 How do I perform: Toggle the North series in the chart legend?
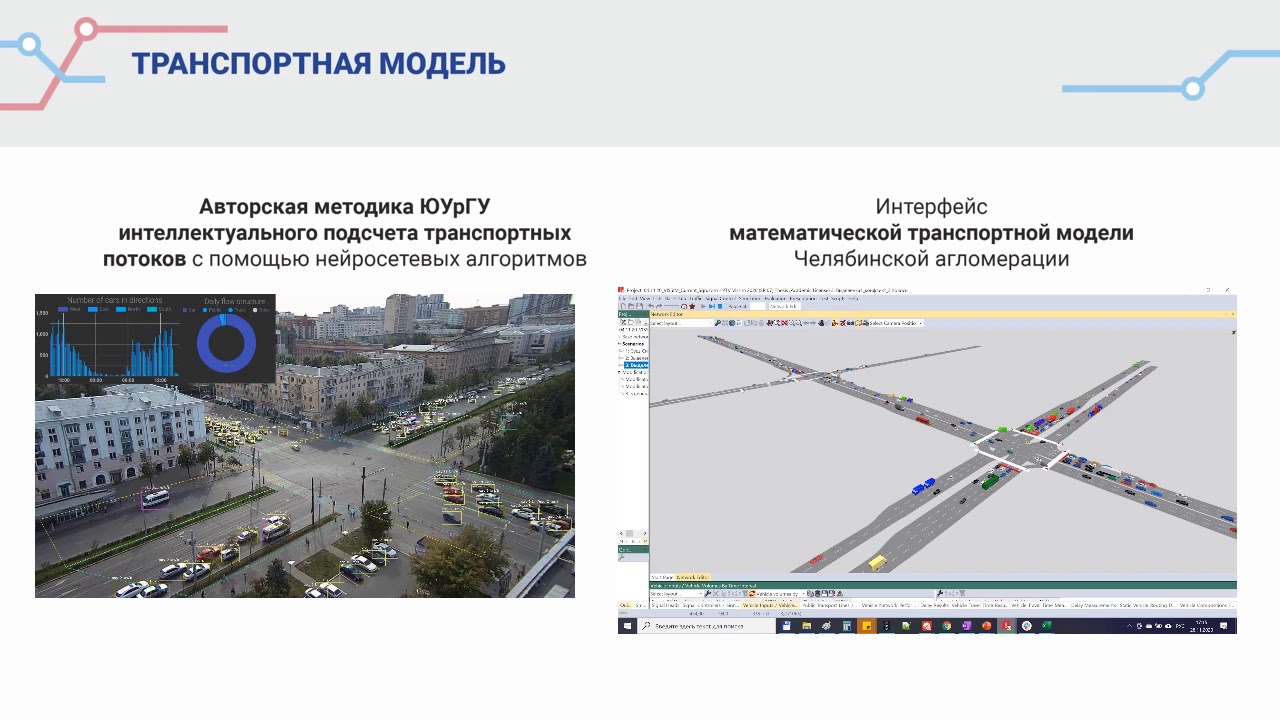[x=128, y=309]
